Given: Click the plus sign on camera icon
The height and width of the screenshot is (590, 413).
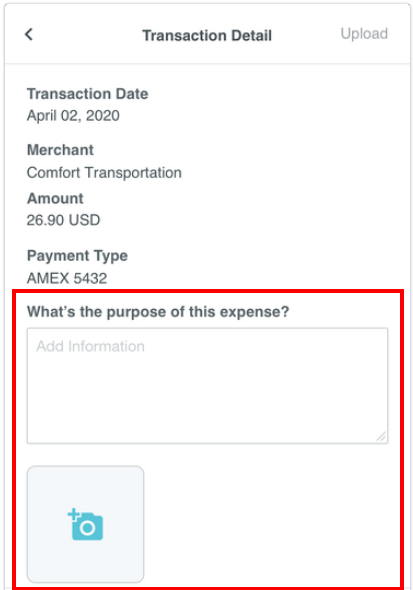Looking at the screenshot, I should [73, 514].
